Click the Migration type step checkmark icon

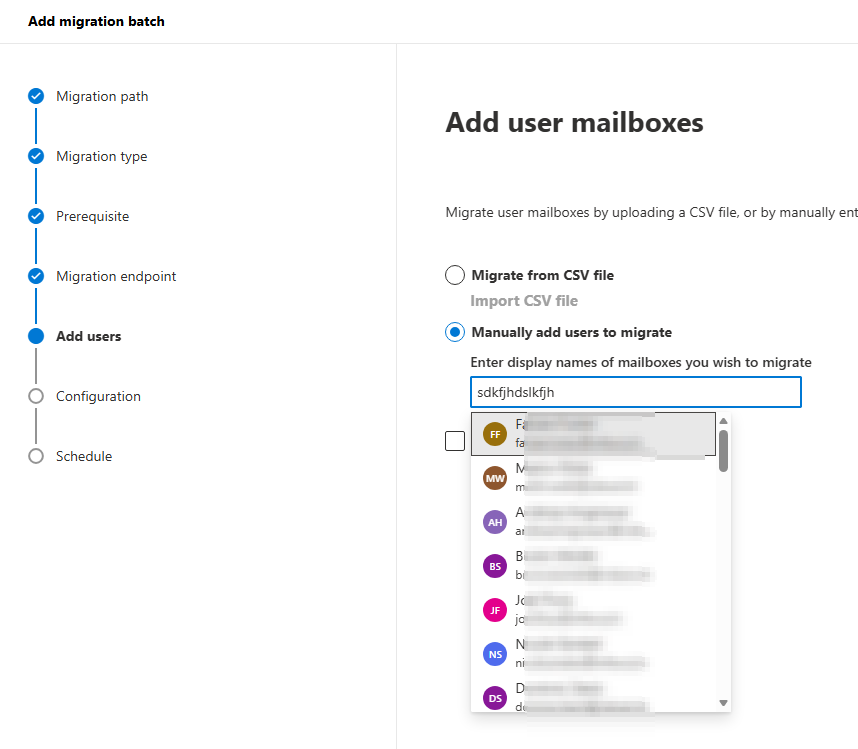click(36, 156)
